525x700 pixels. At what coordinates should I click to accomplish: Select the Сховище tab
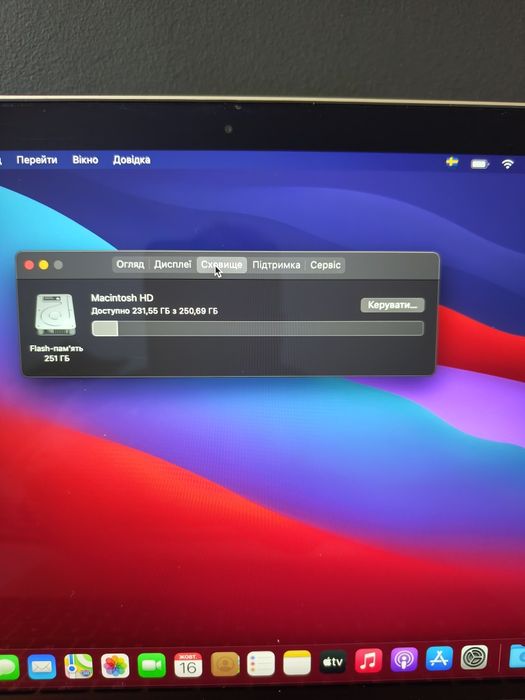pyautogui.click(x=221, y=265)
